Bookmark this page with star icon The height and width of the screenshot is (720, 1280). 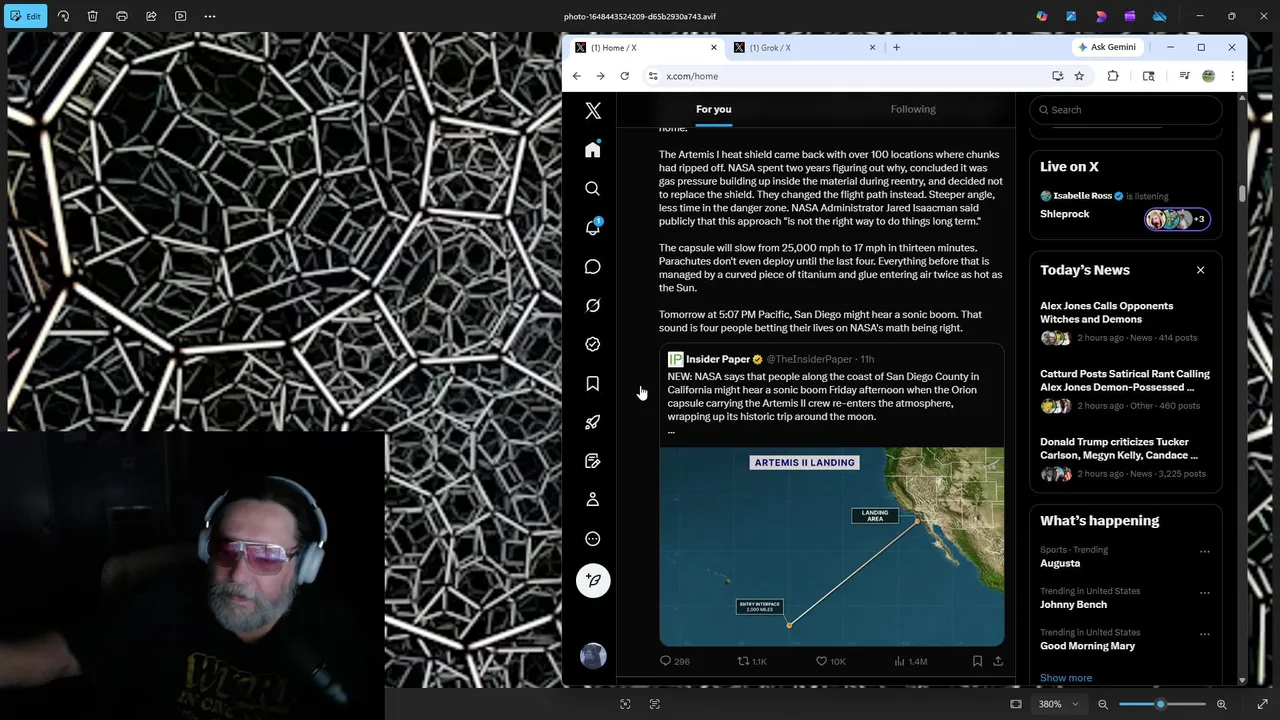pos(1079,76)
